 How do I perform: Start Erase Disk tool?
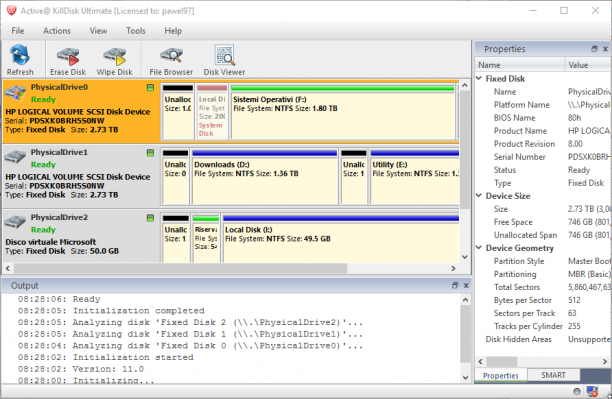coord(68,61)
